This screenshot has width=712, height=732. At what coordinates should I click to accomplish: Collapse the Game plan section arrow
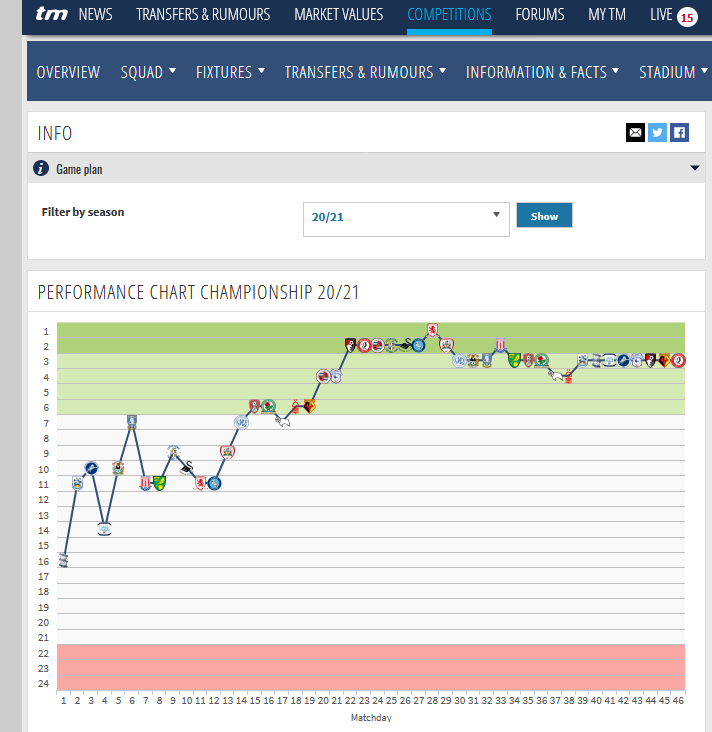(x=695, y=168)
